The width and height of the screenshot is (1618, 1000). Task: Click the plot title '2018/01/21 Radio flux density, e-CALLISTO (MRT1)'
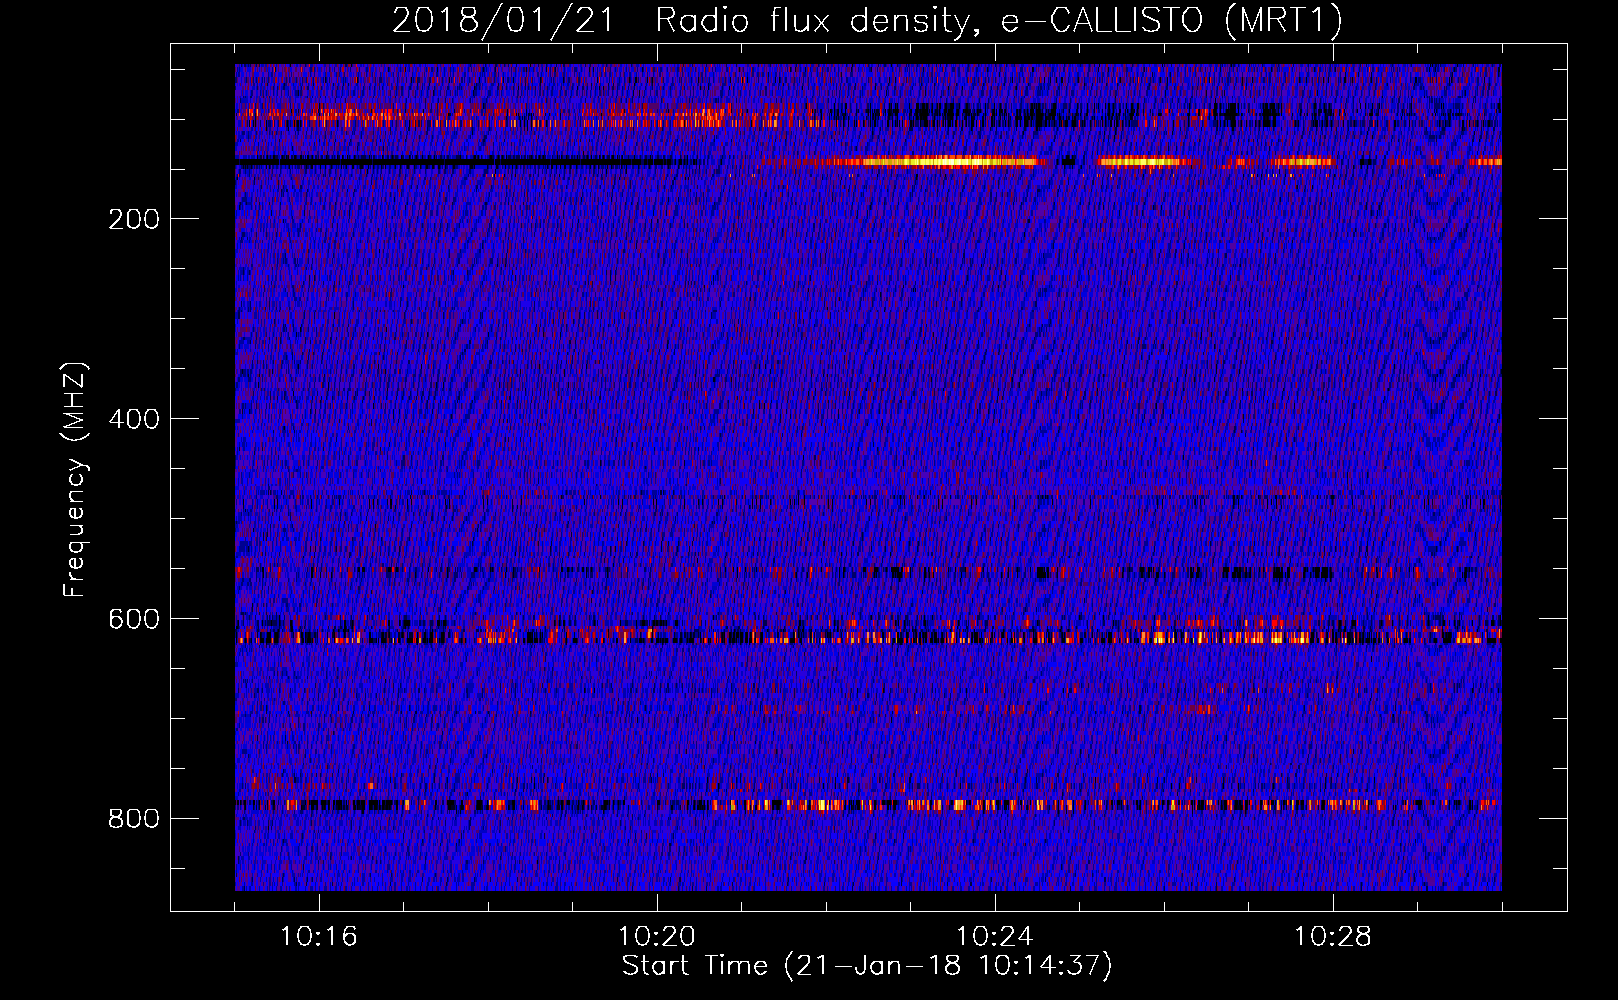point(867,20)
